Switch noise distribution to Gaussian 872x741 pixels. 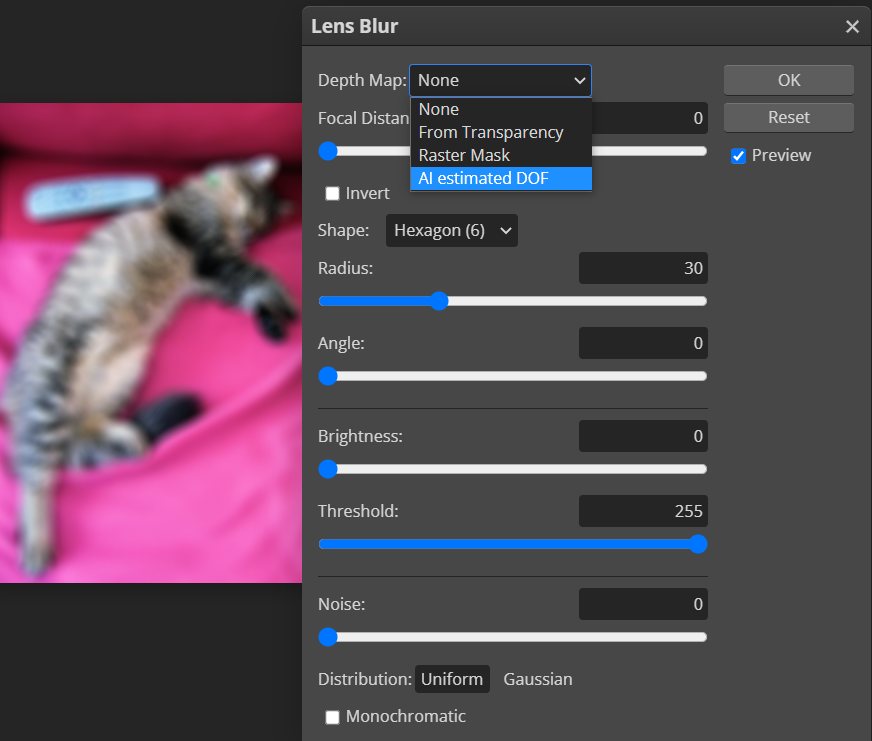[537, 679]
